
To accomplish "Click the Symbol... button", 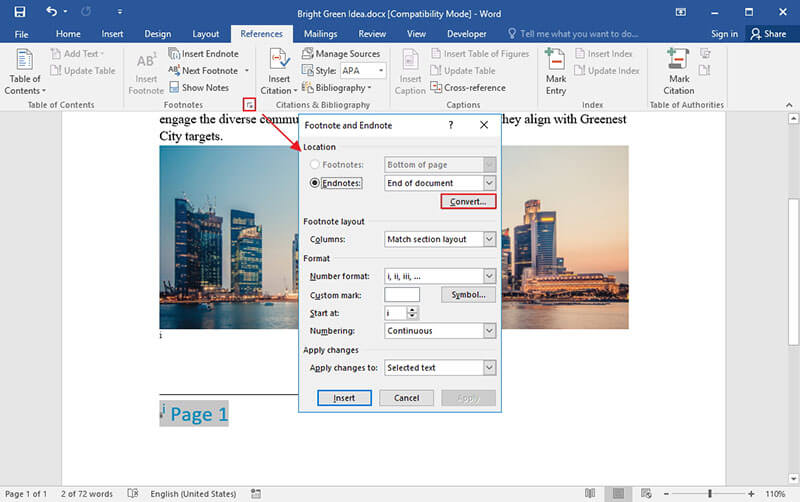I will click(x=468, y=295).
